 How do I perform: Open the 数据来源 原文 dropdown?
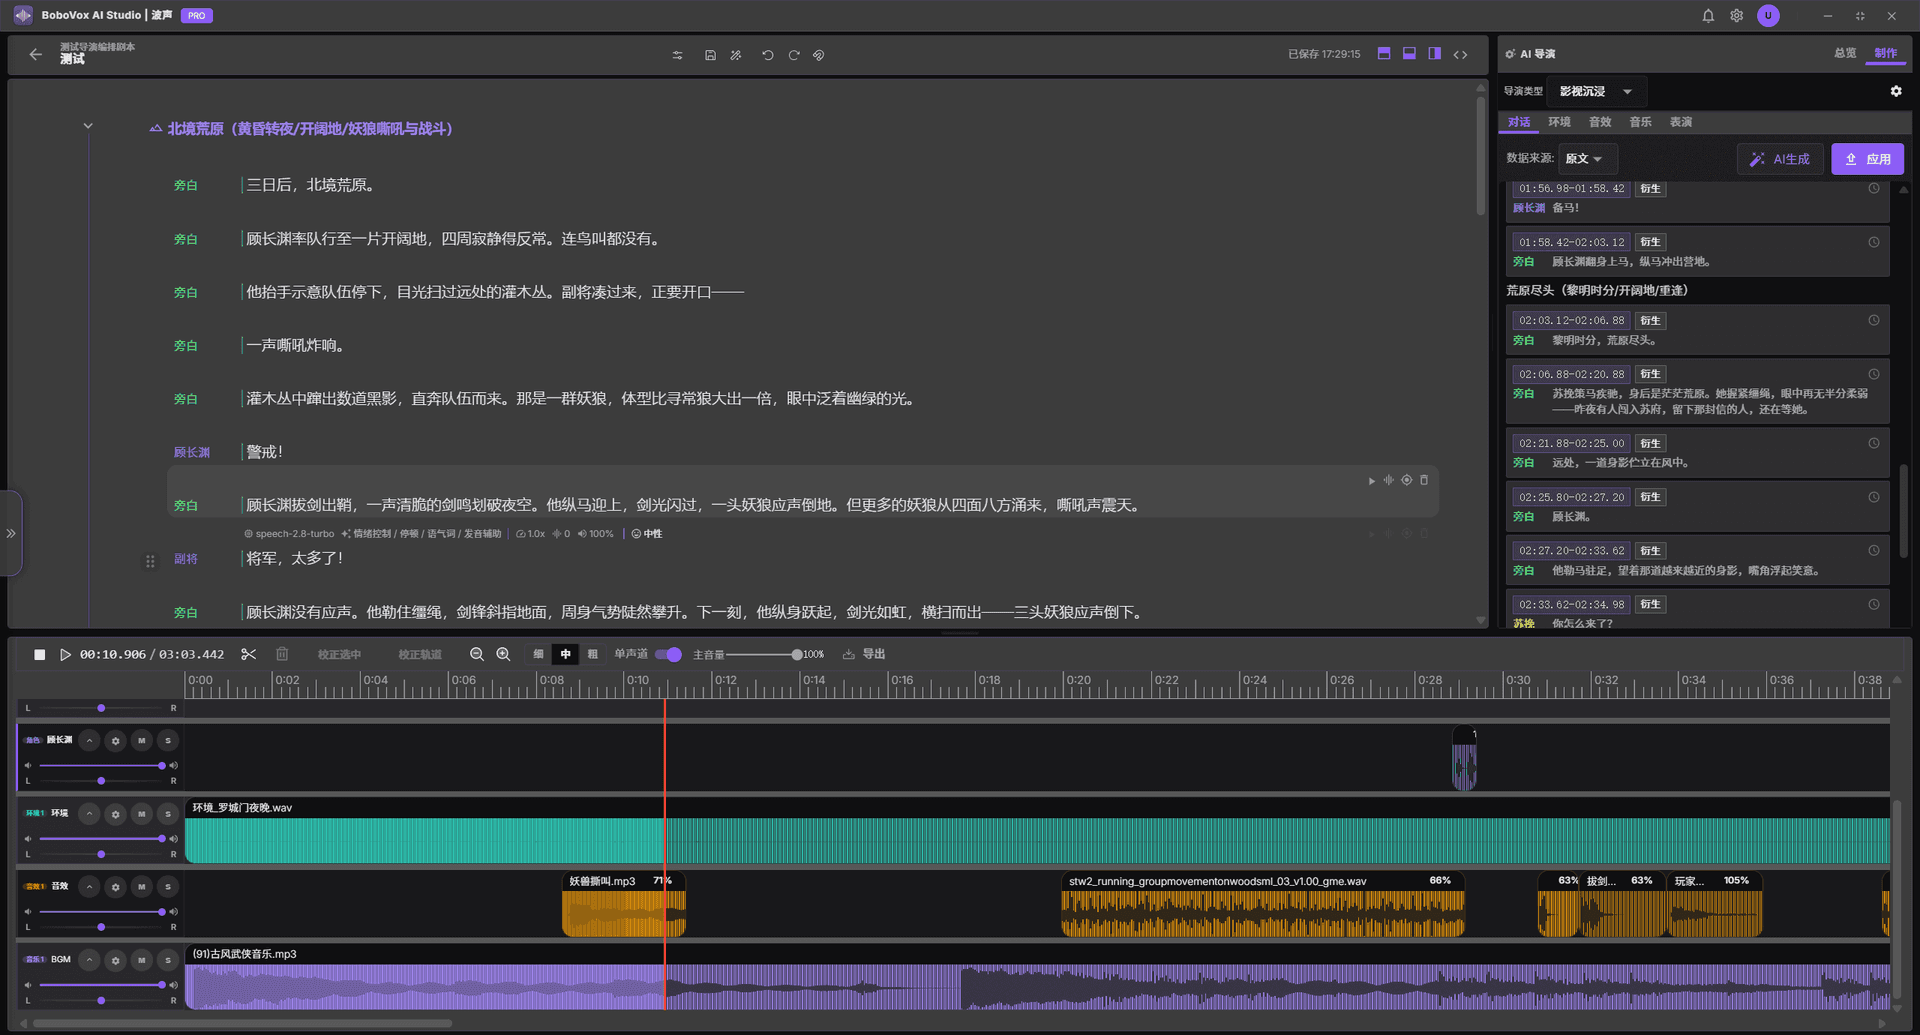tap(1585, 159)
